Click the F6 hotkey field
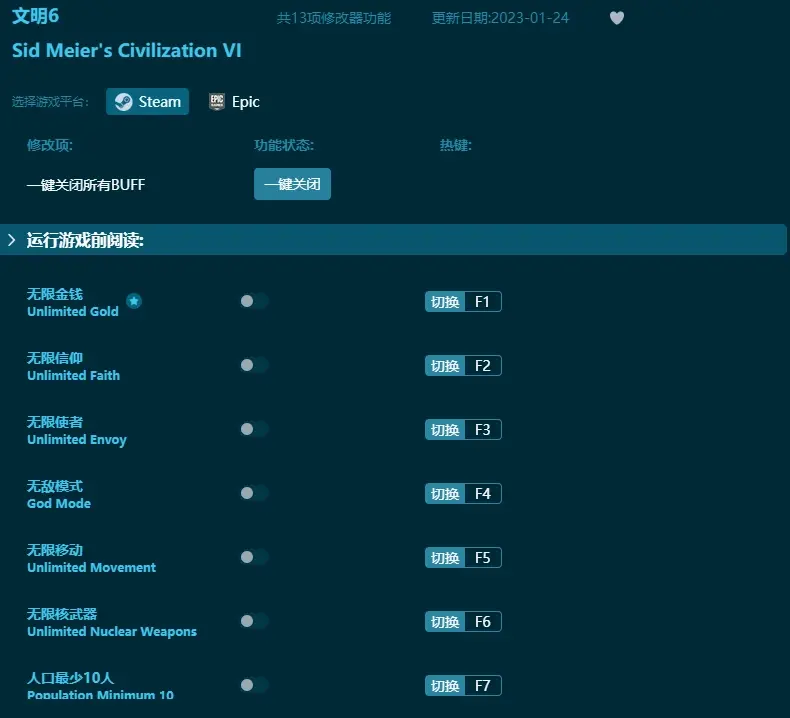Viewport: 790px width, 718px height. pos(483,622)
